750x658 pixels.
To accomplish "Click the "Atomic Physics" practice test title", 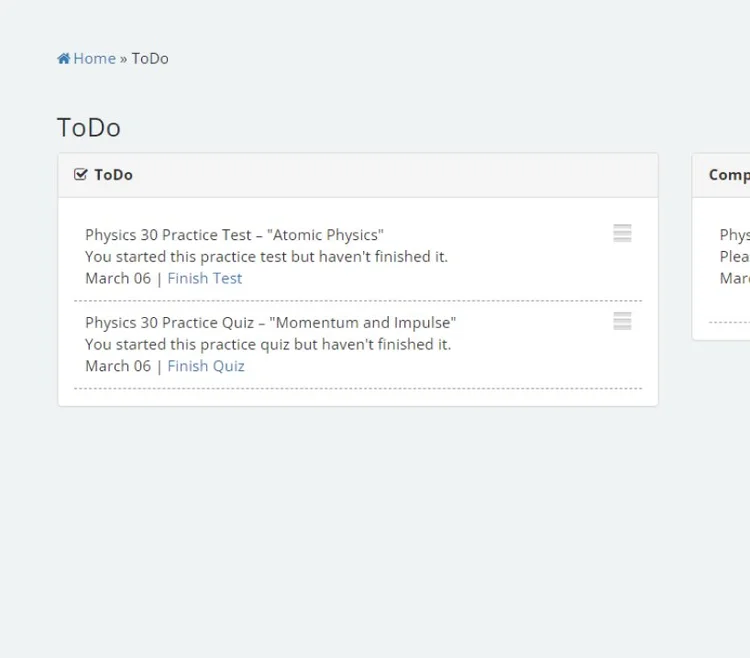I will (x=234, y=235).
